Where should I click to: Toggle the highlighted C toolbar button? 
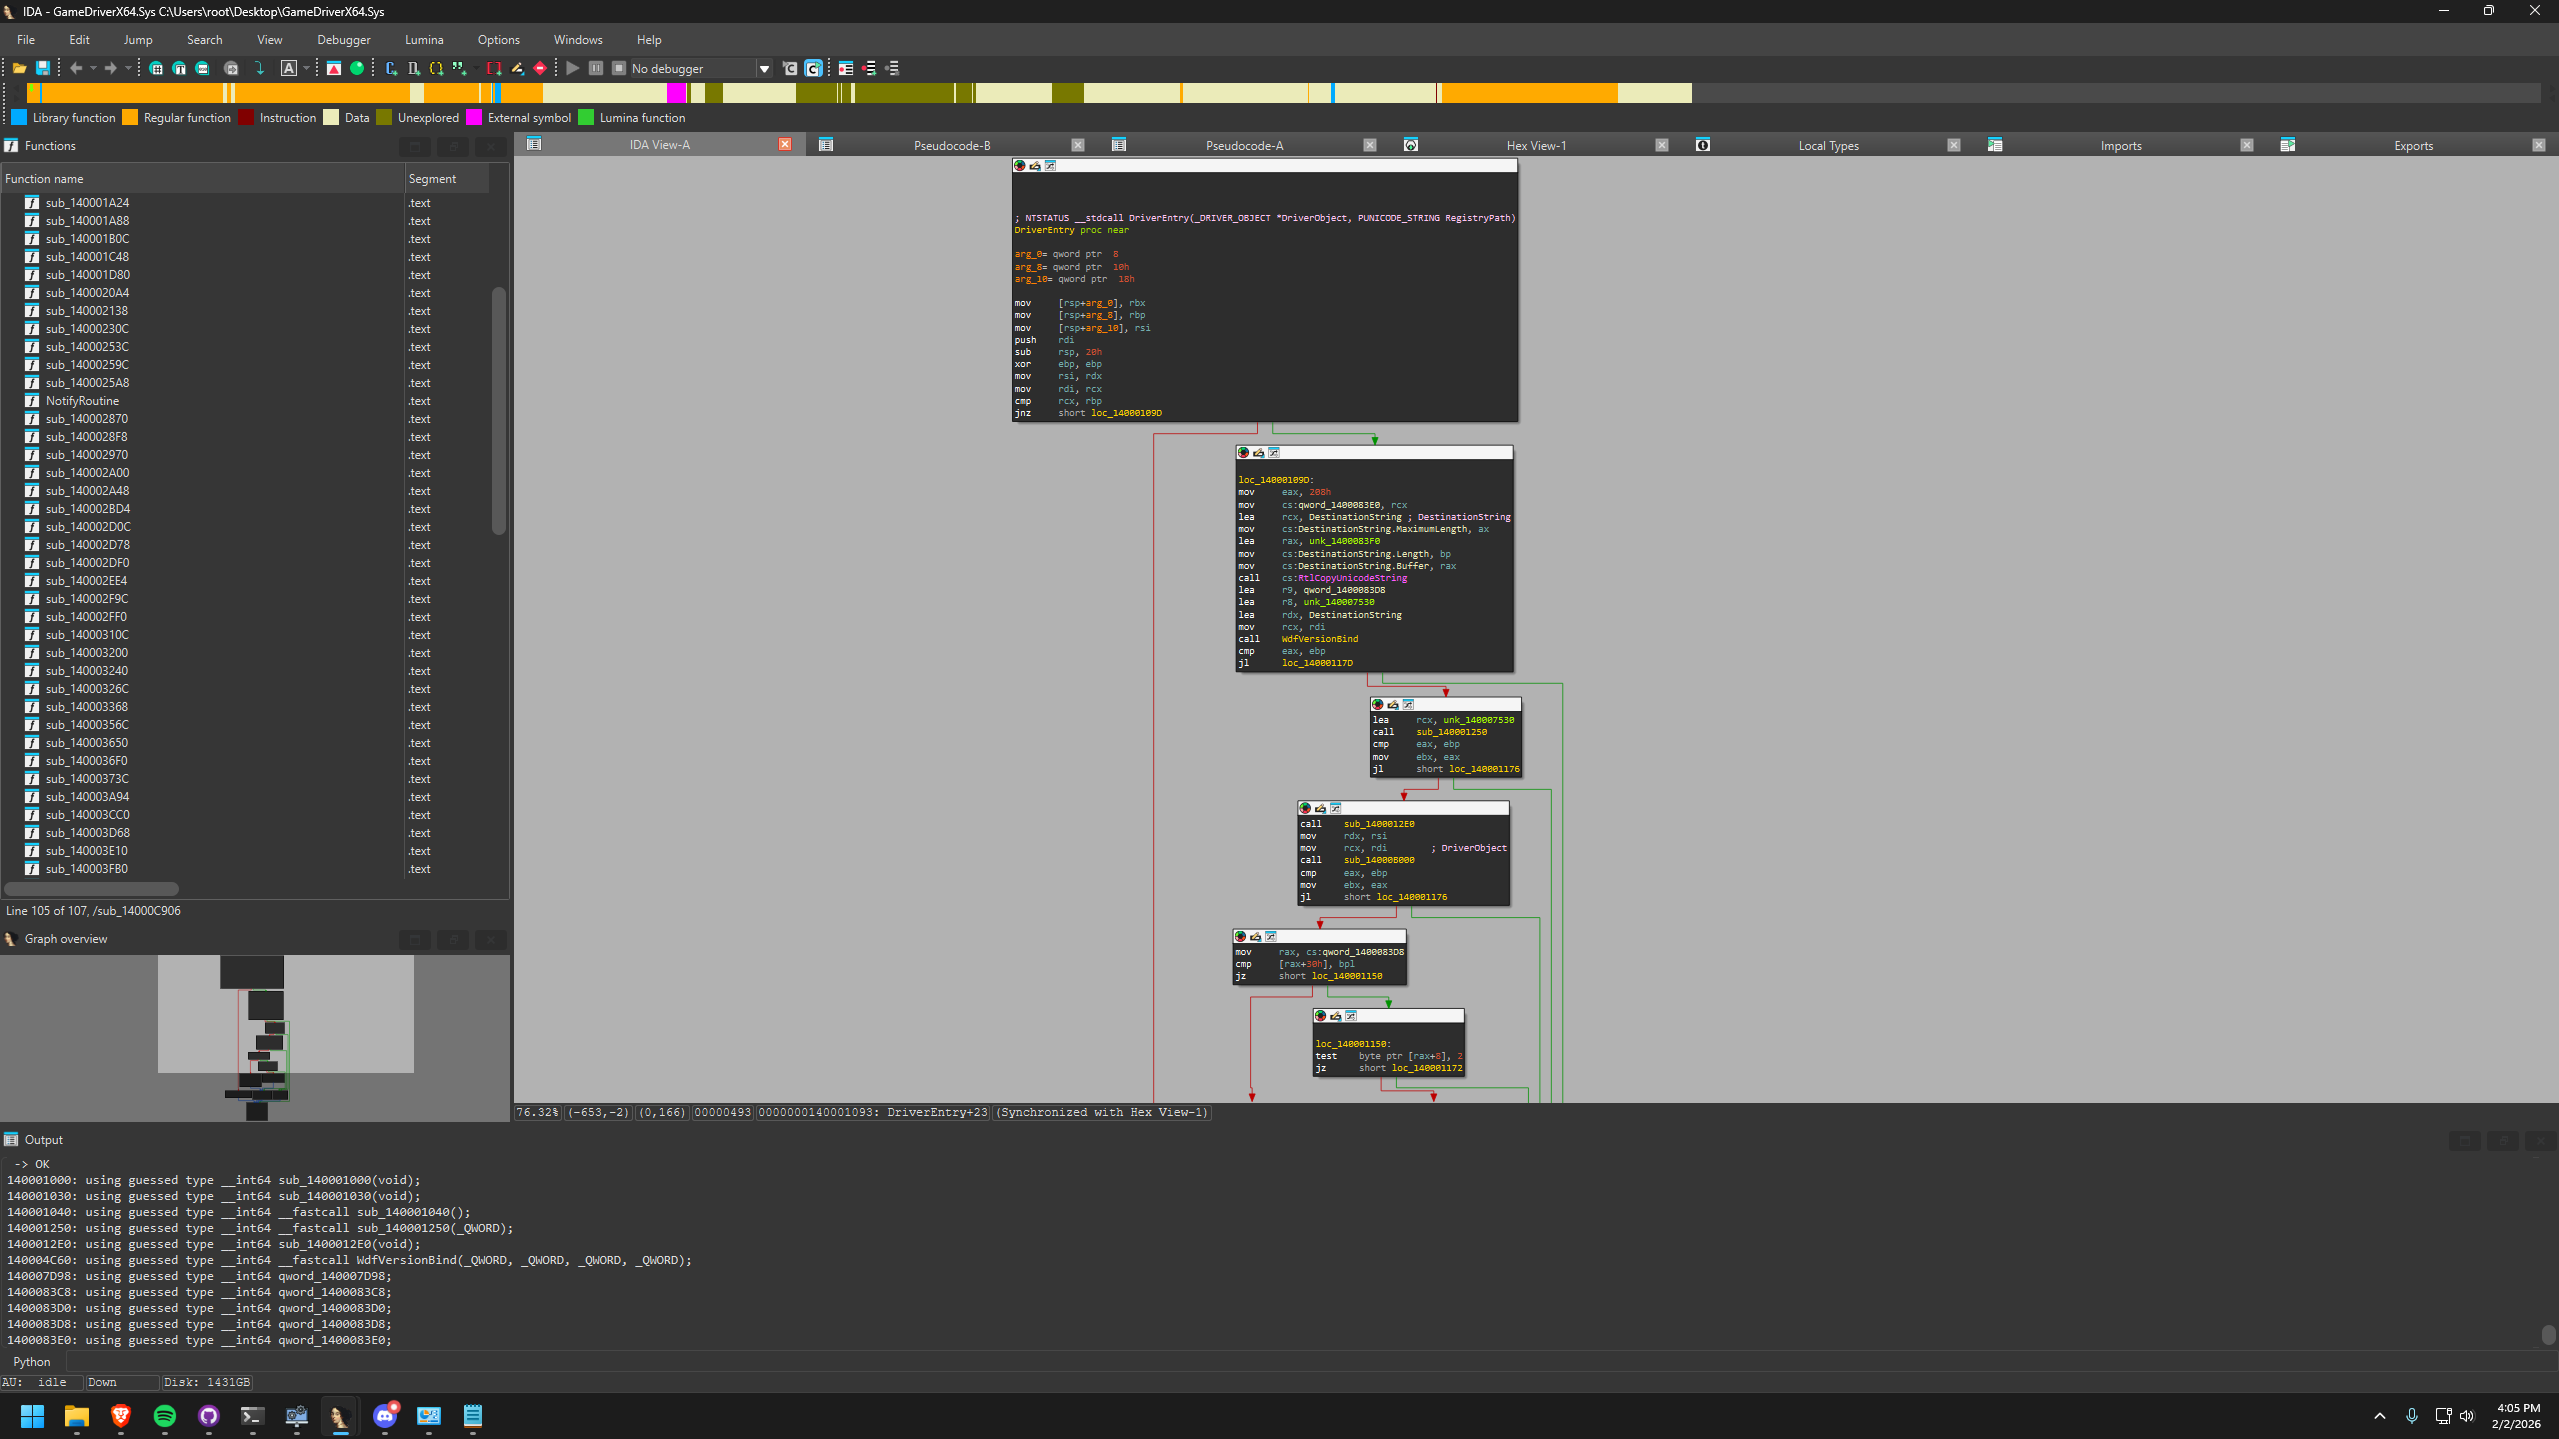pyautogui.click(x=813, y=68)
